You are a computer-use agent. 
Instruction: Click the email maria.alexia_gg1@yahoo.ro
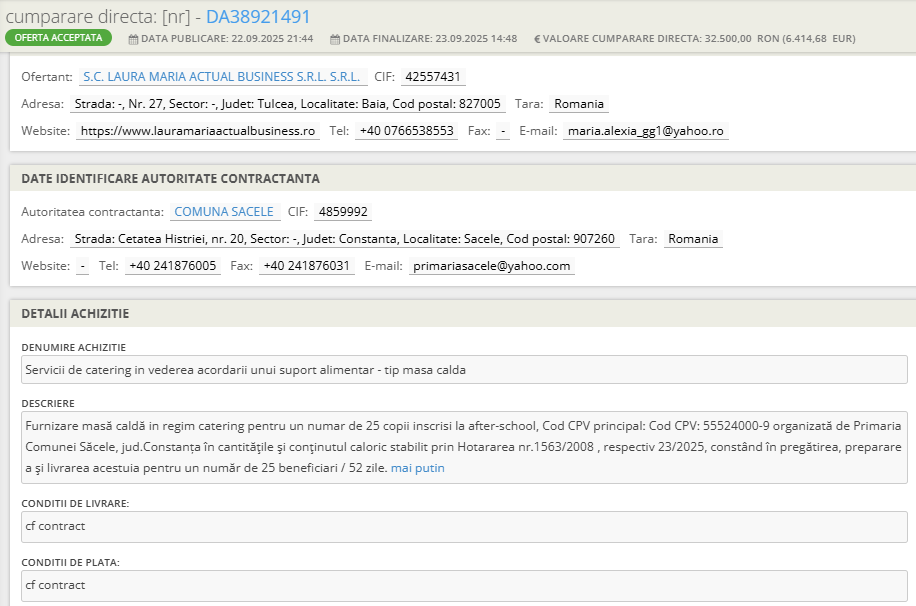coord(646,131)
